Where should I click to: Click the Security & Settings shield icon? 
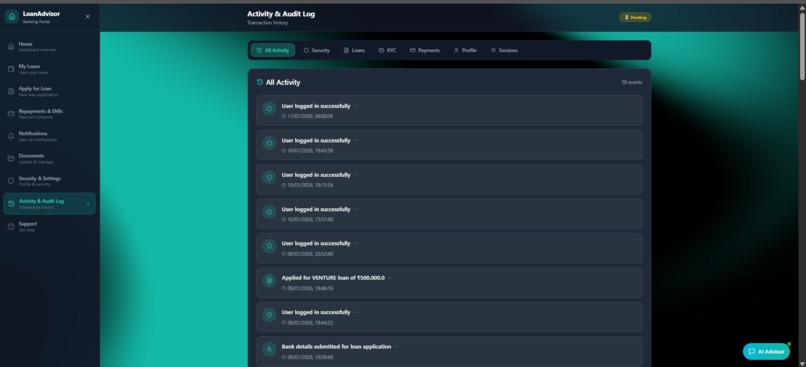11,181
